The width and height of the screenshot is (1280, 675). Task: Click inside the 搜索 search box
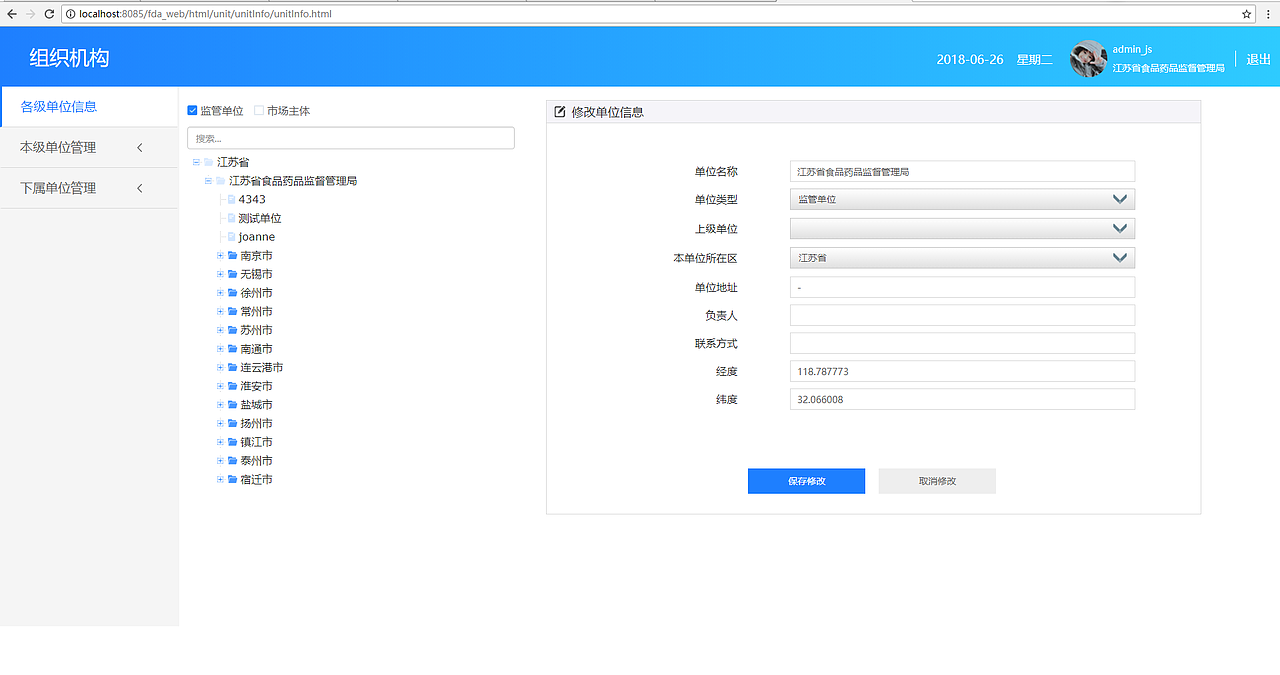tap(350, 137)
